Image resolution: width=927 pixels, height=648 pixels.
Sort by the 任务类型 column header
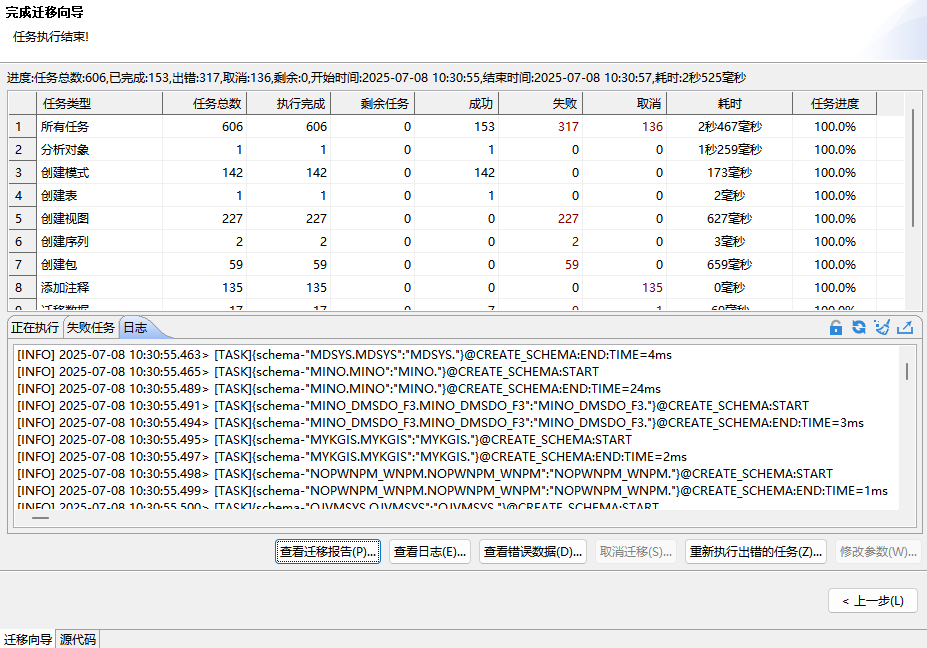coord(66,103)
